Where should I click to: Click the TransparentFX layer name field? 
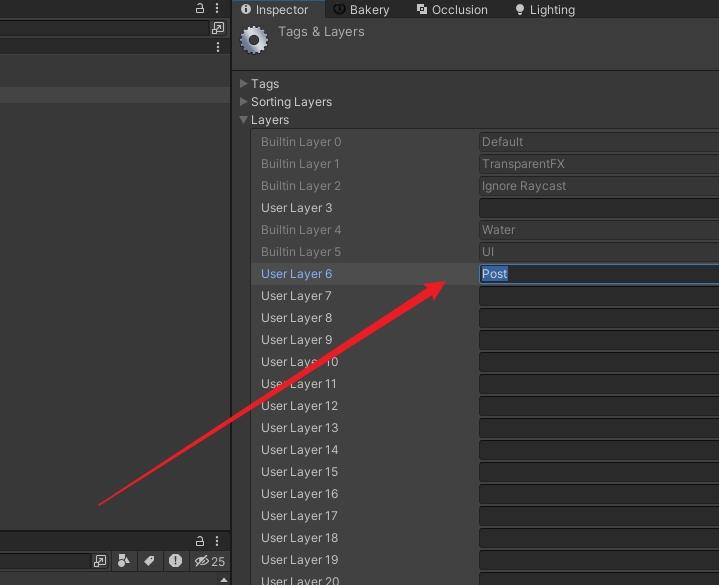click(599, 164)
